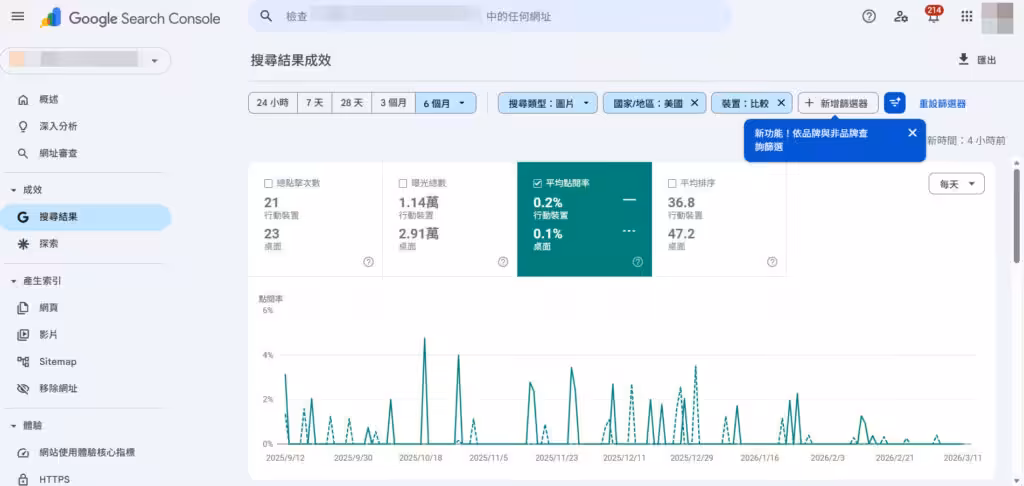Click the 裝置:比較 filter chip label
The image size is (1024, 486).
point(745,103)
